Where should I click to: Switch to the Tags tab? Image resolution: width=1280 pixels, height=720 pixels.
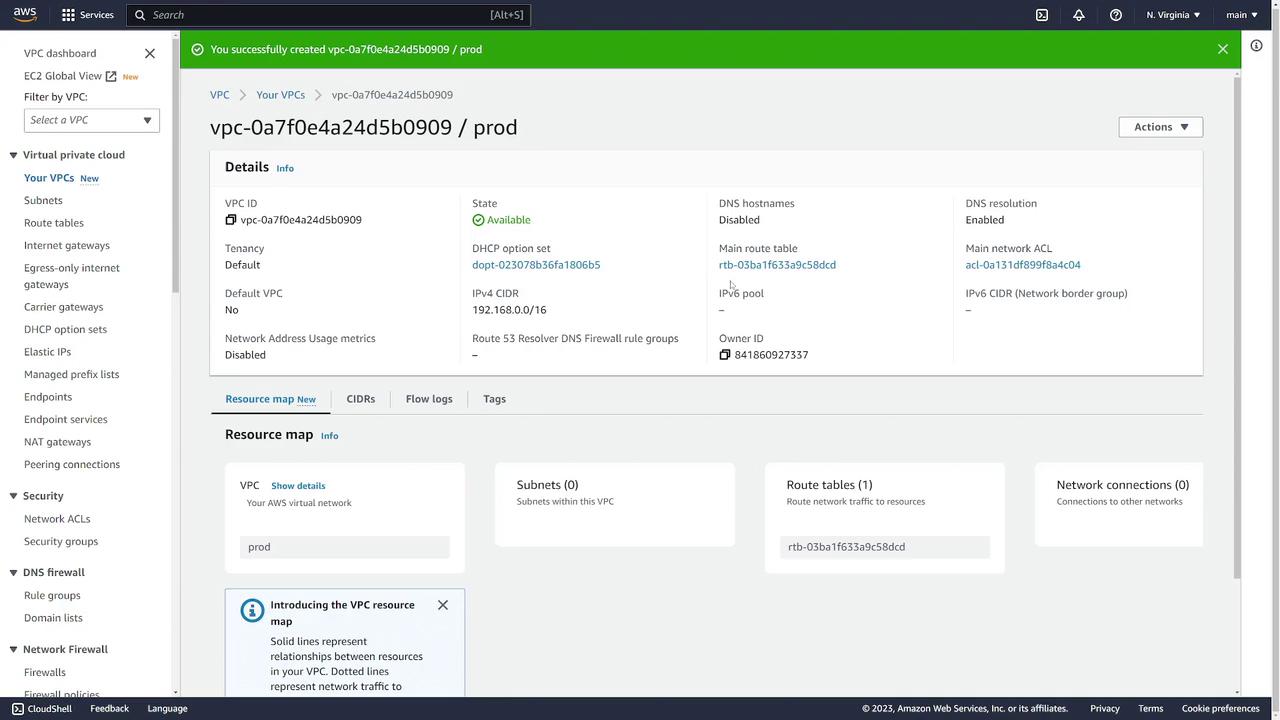click(x=494, y=399)
